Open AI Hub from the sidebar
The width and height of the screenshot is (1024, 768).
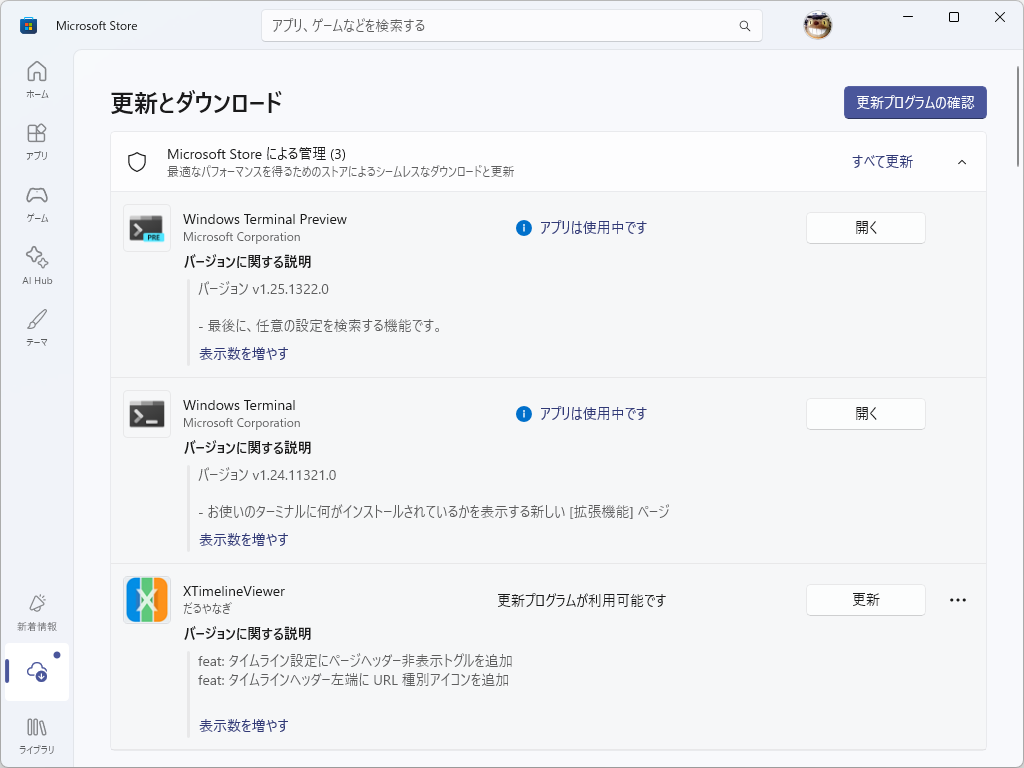coord(37,266)
